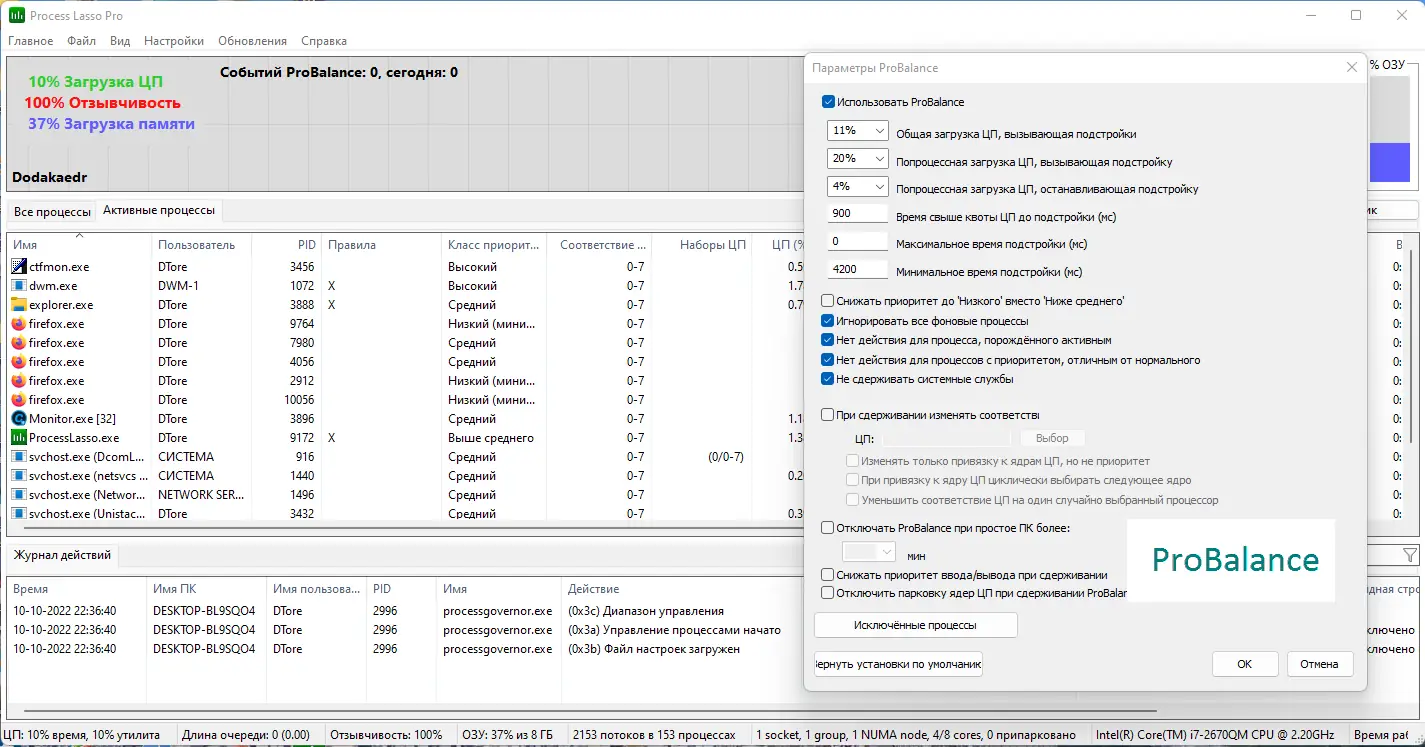Click the Process Lasso Pro title bar icon
The height and width of the screenshot is (747, 1425).
tap(16, 16)
